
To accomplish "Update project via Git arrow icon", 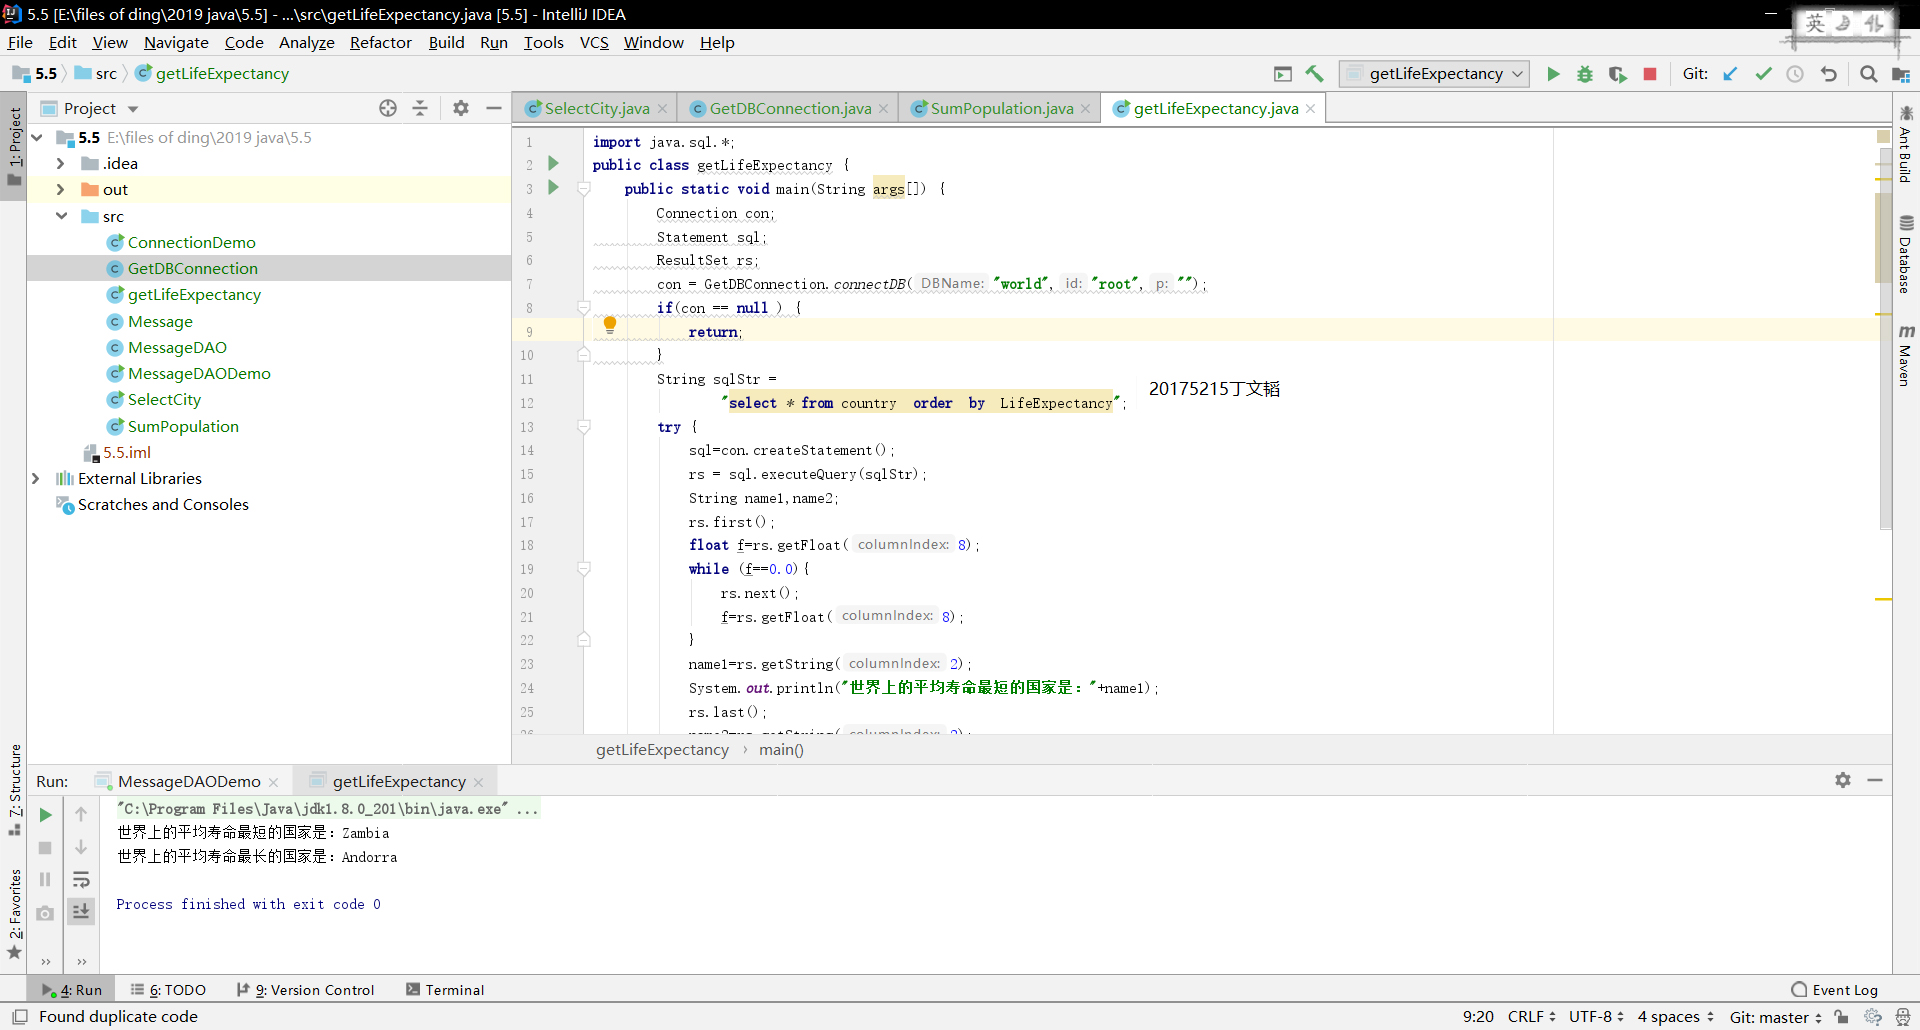I will pos(1730,74).
